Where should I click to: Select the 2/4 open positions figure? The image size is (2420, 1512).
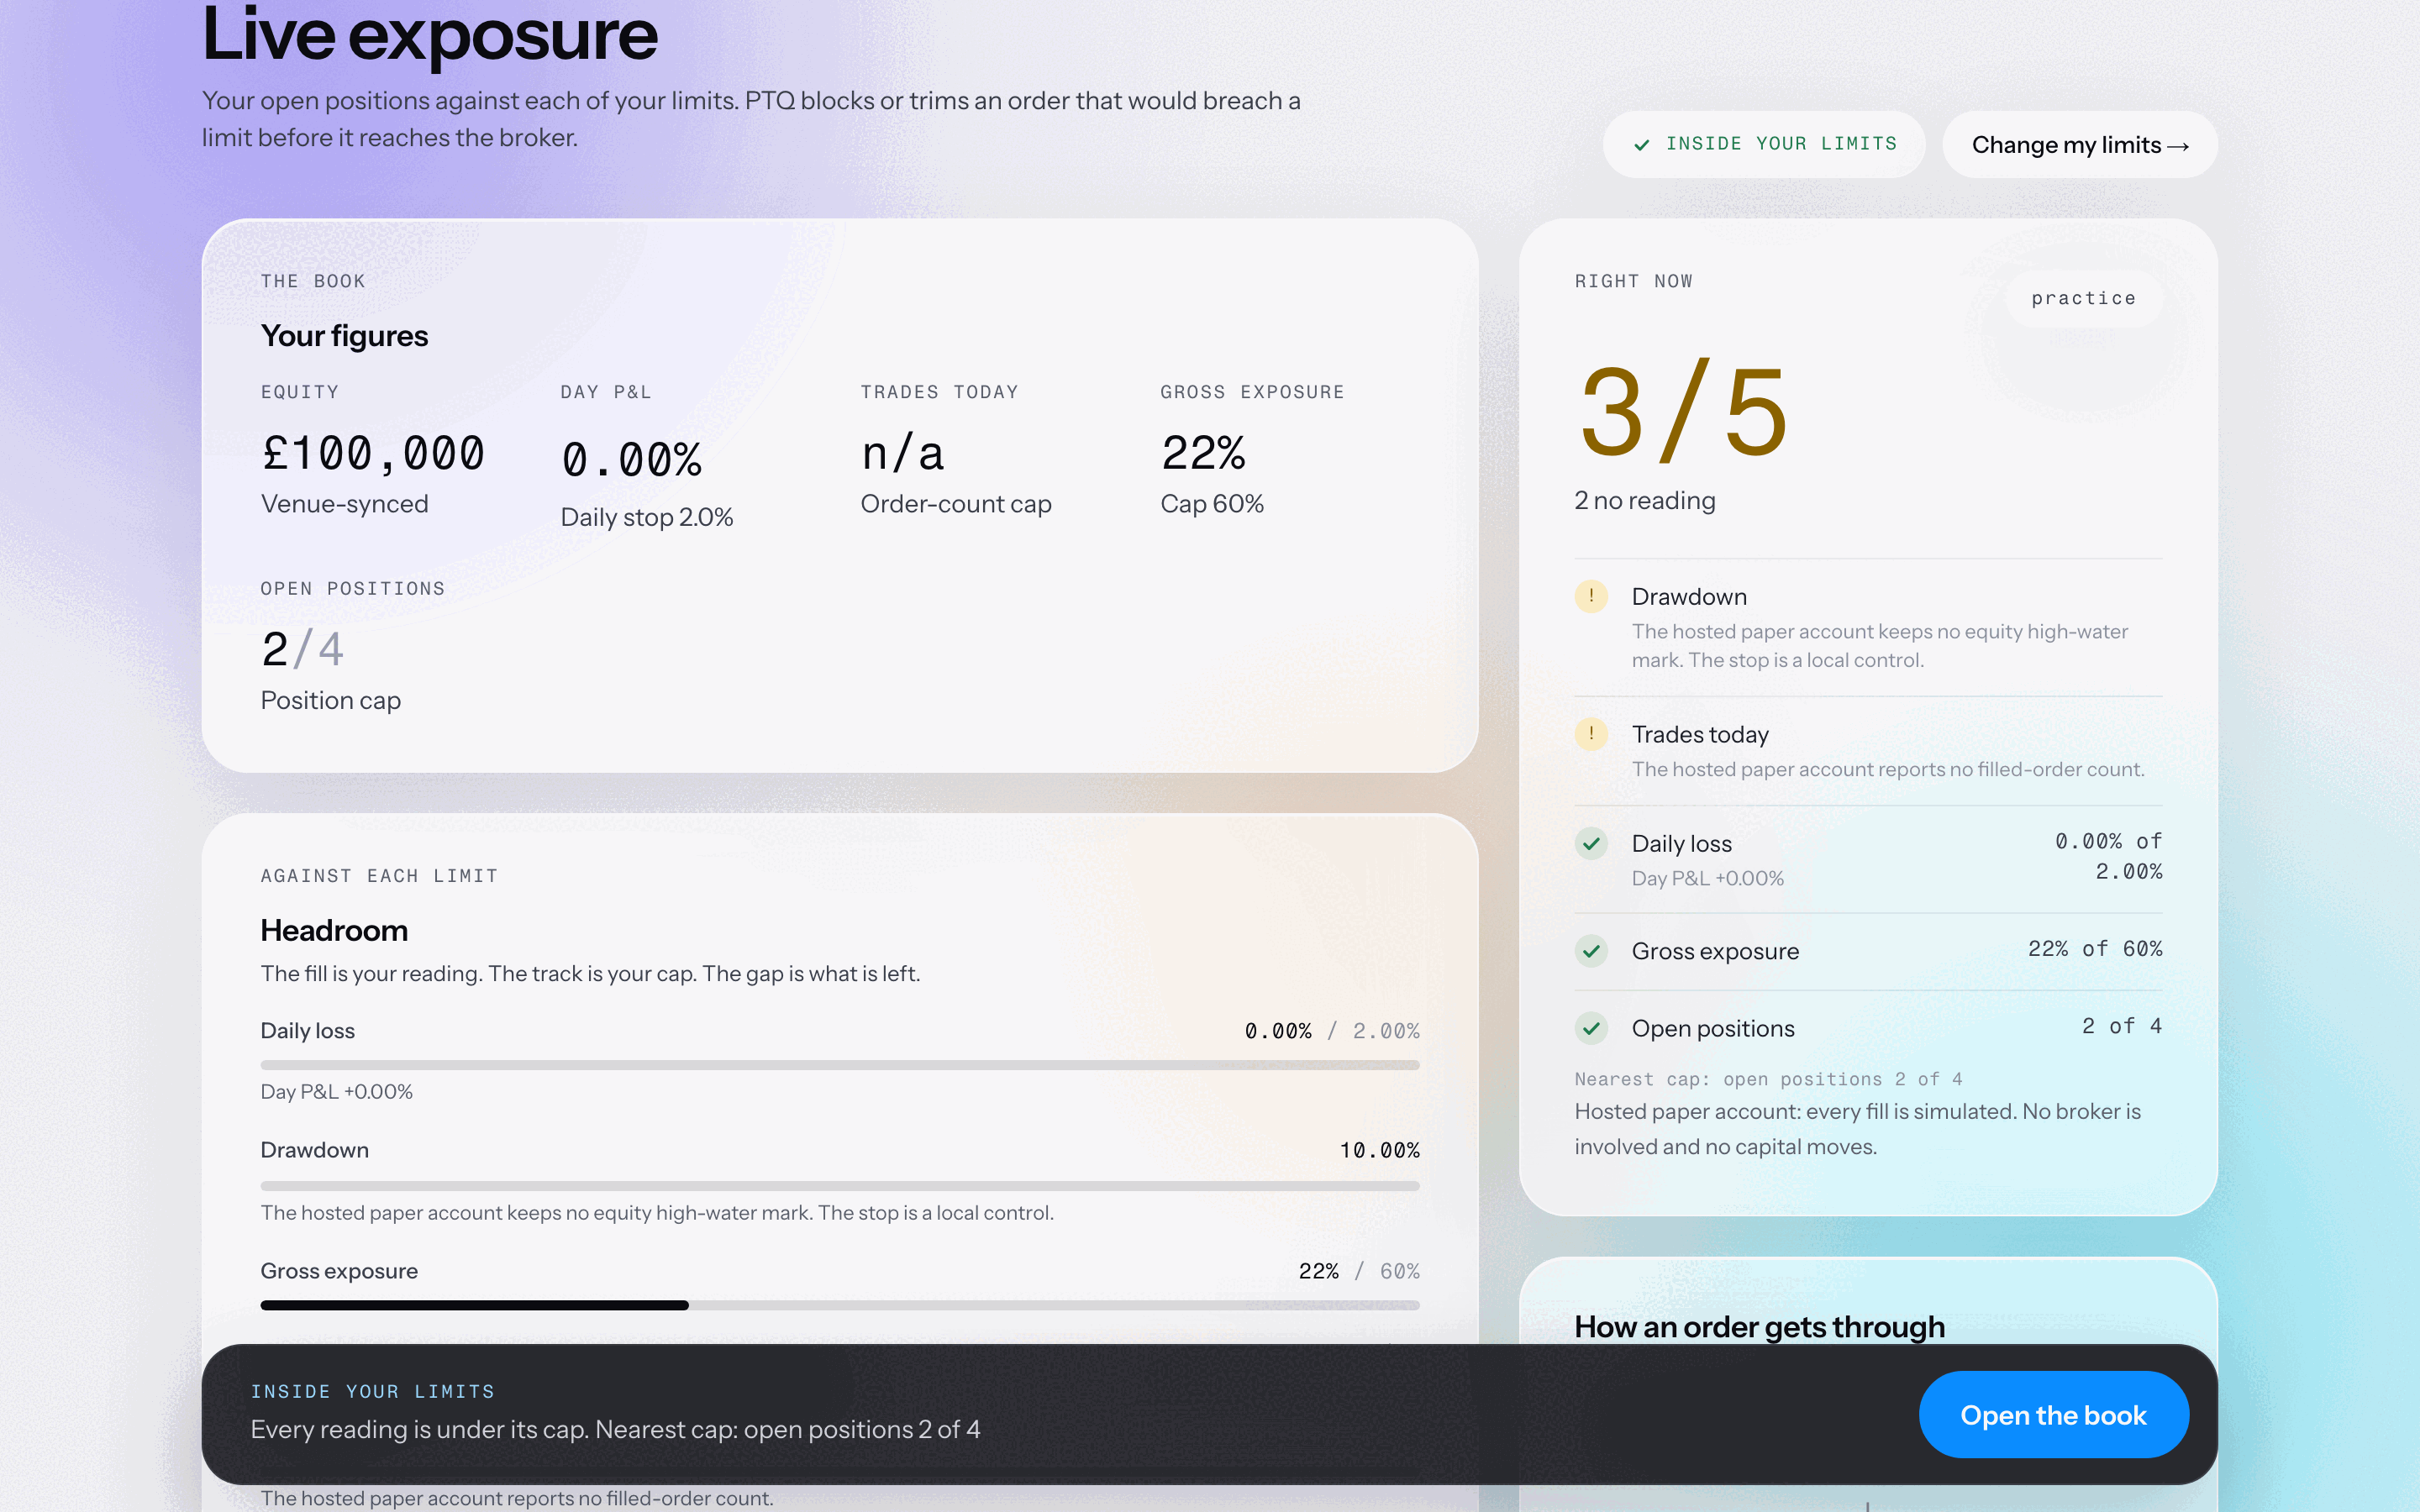pyautogui.click(x=302, y=650)
